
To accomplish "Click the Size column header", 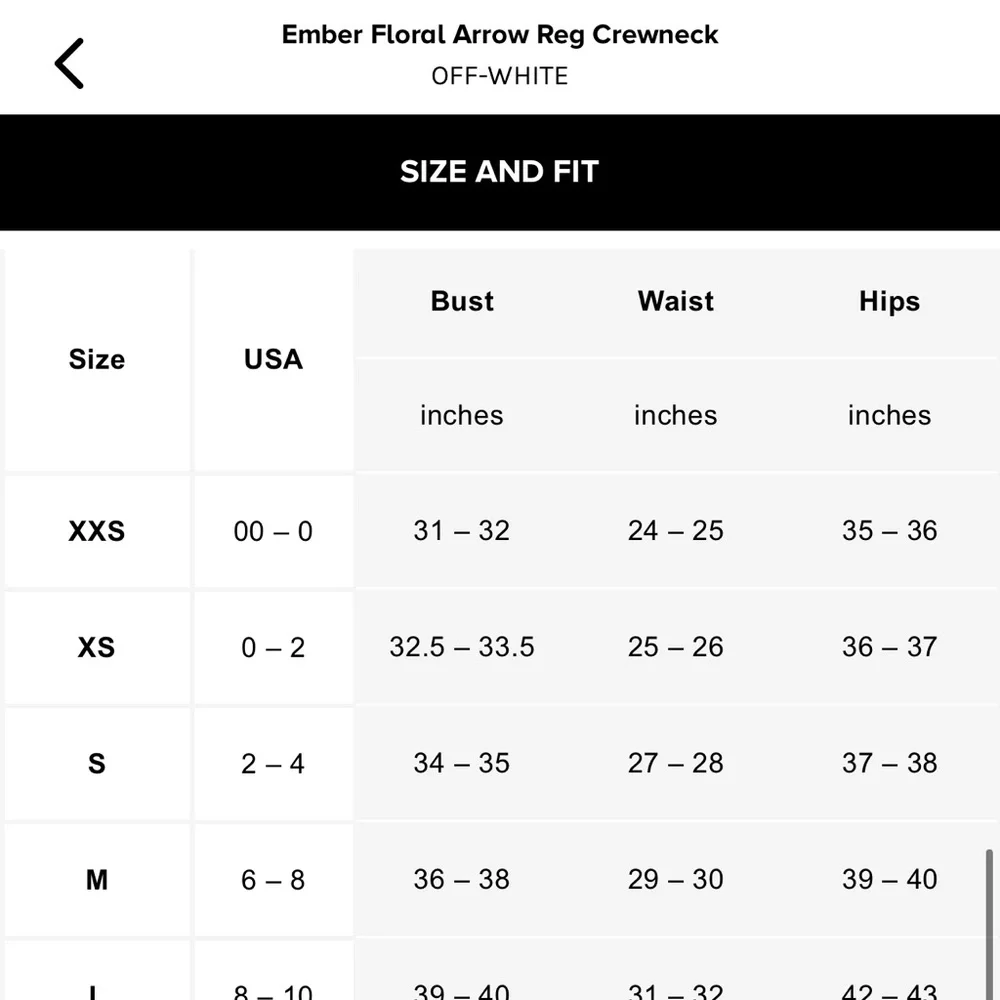I will (97, 360).
